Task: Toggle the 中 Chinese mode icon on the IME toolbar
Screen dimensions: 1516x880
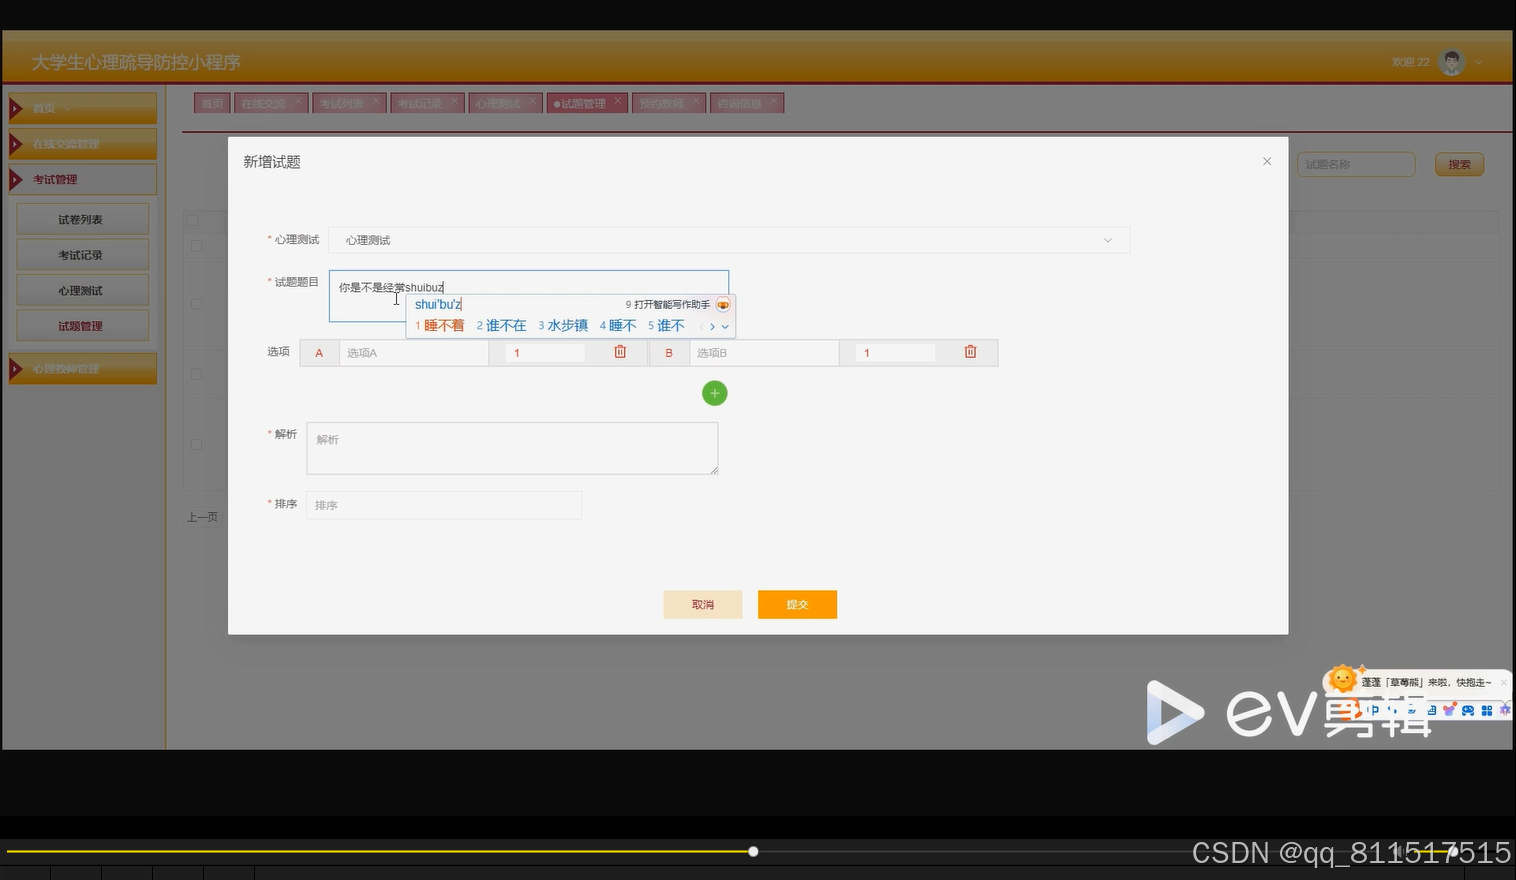Action: pyautogui.click(x=1373, y=710)
